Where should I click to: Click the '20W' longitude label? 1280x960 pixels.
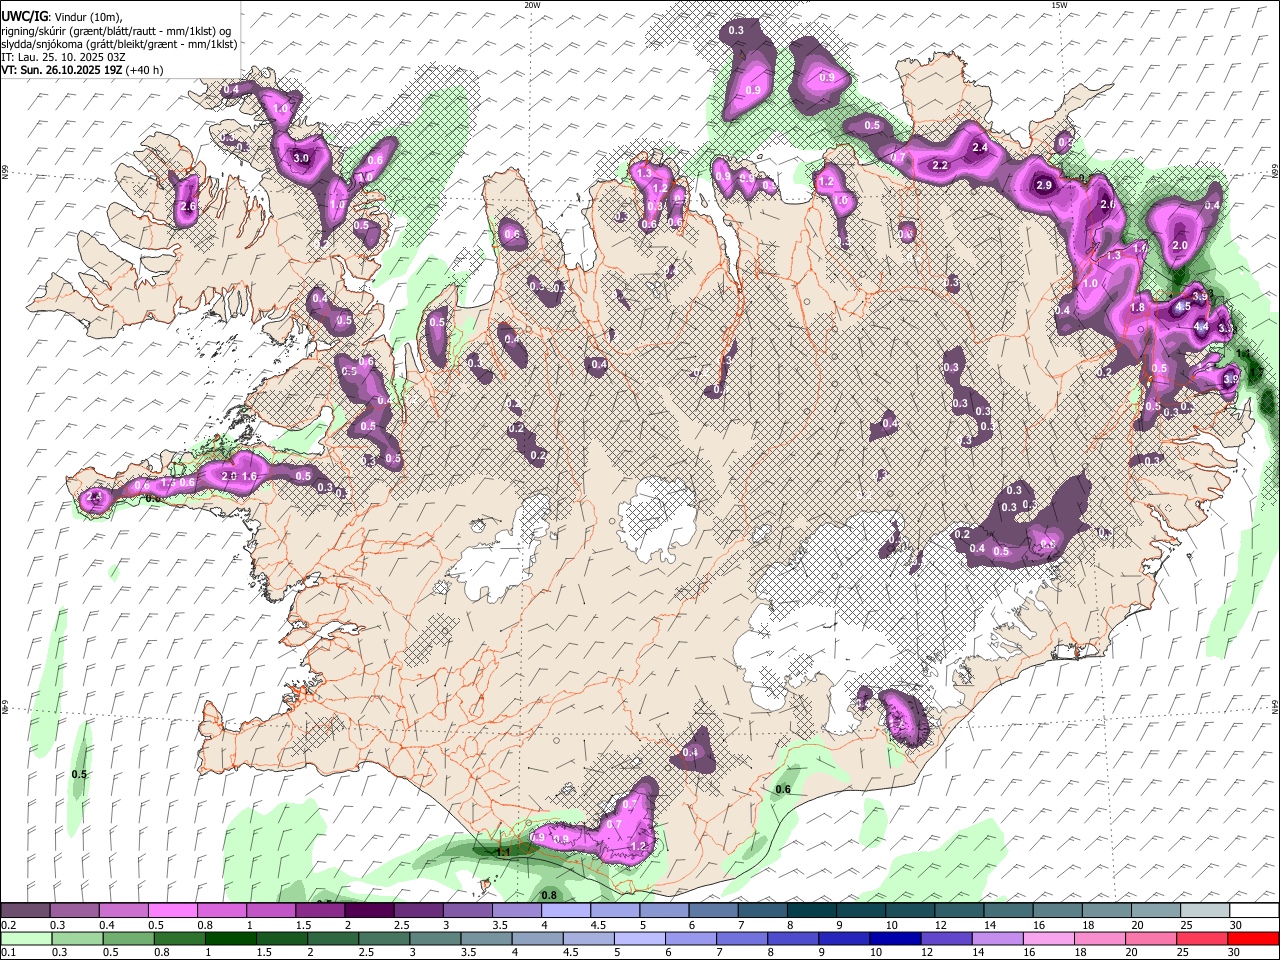[532, 5]
